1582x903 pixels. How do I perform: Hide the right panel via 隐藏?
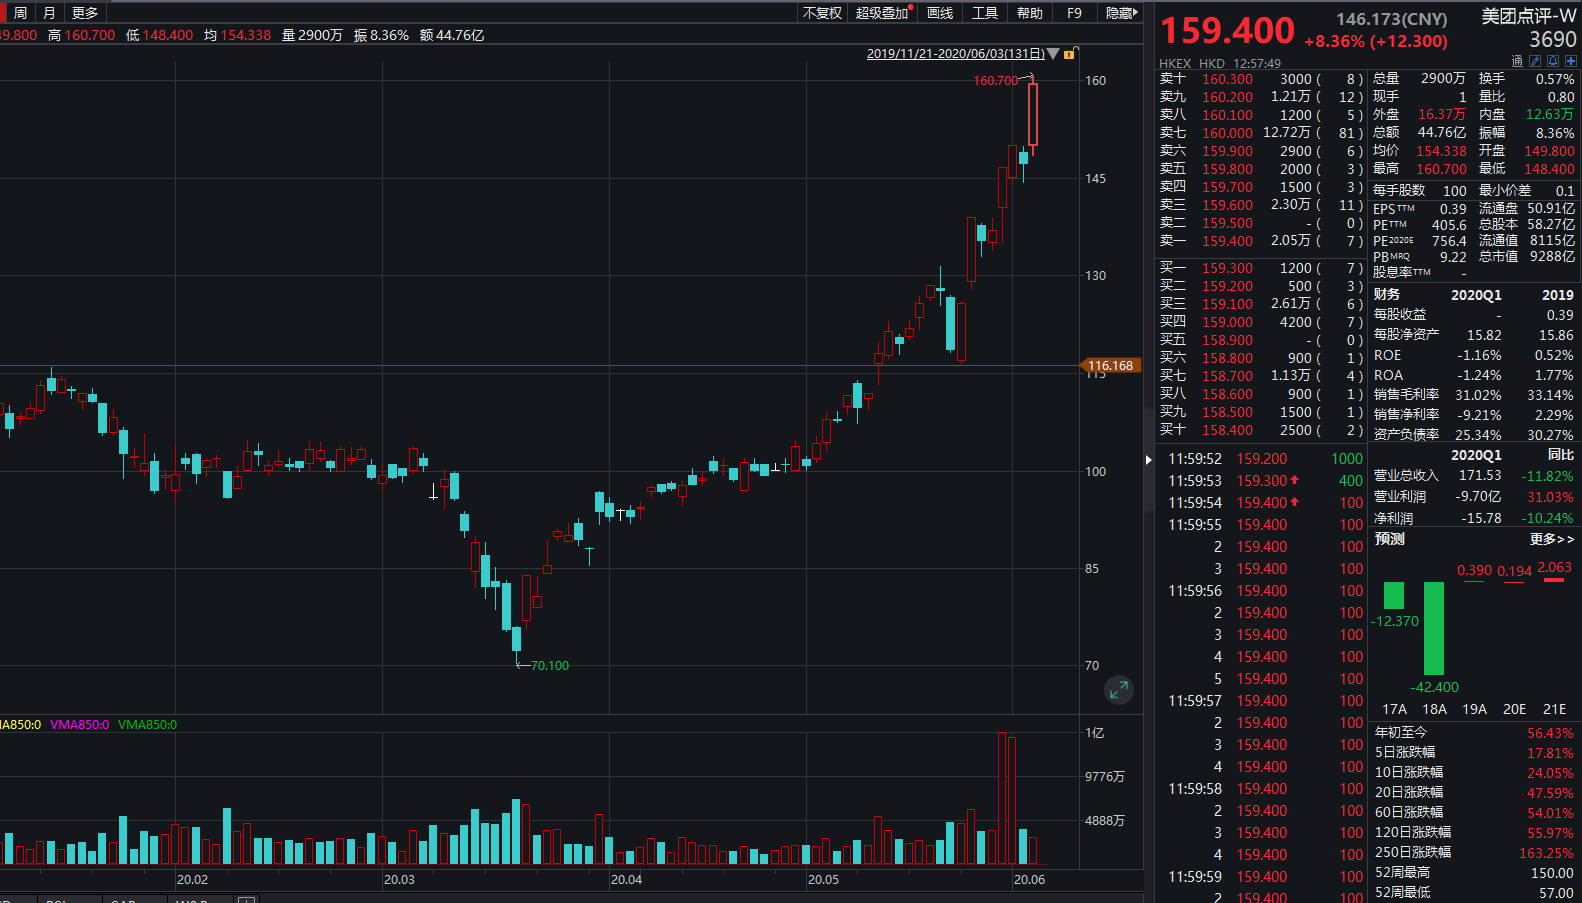click(x=1120, y=13)
